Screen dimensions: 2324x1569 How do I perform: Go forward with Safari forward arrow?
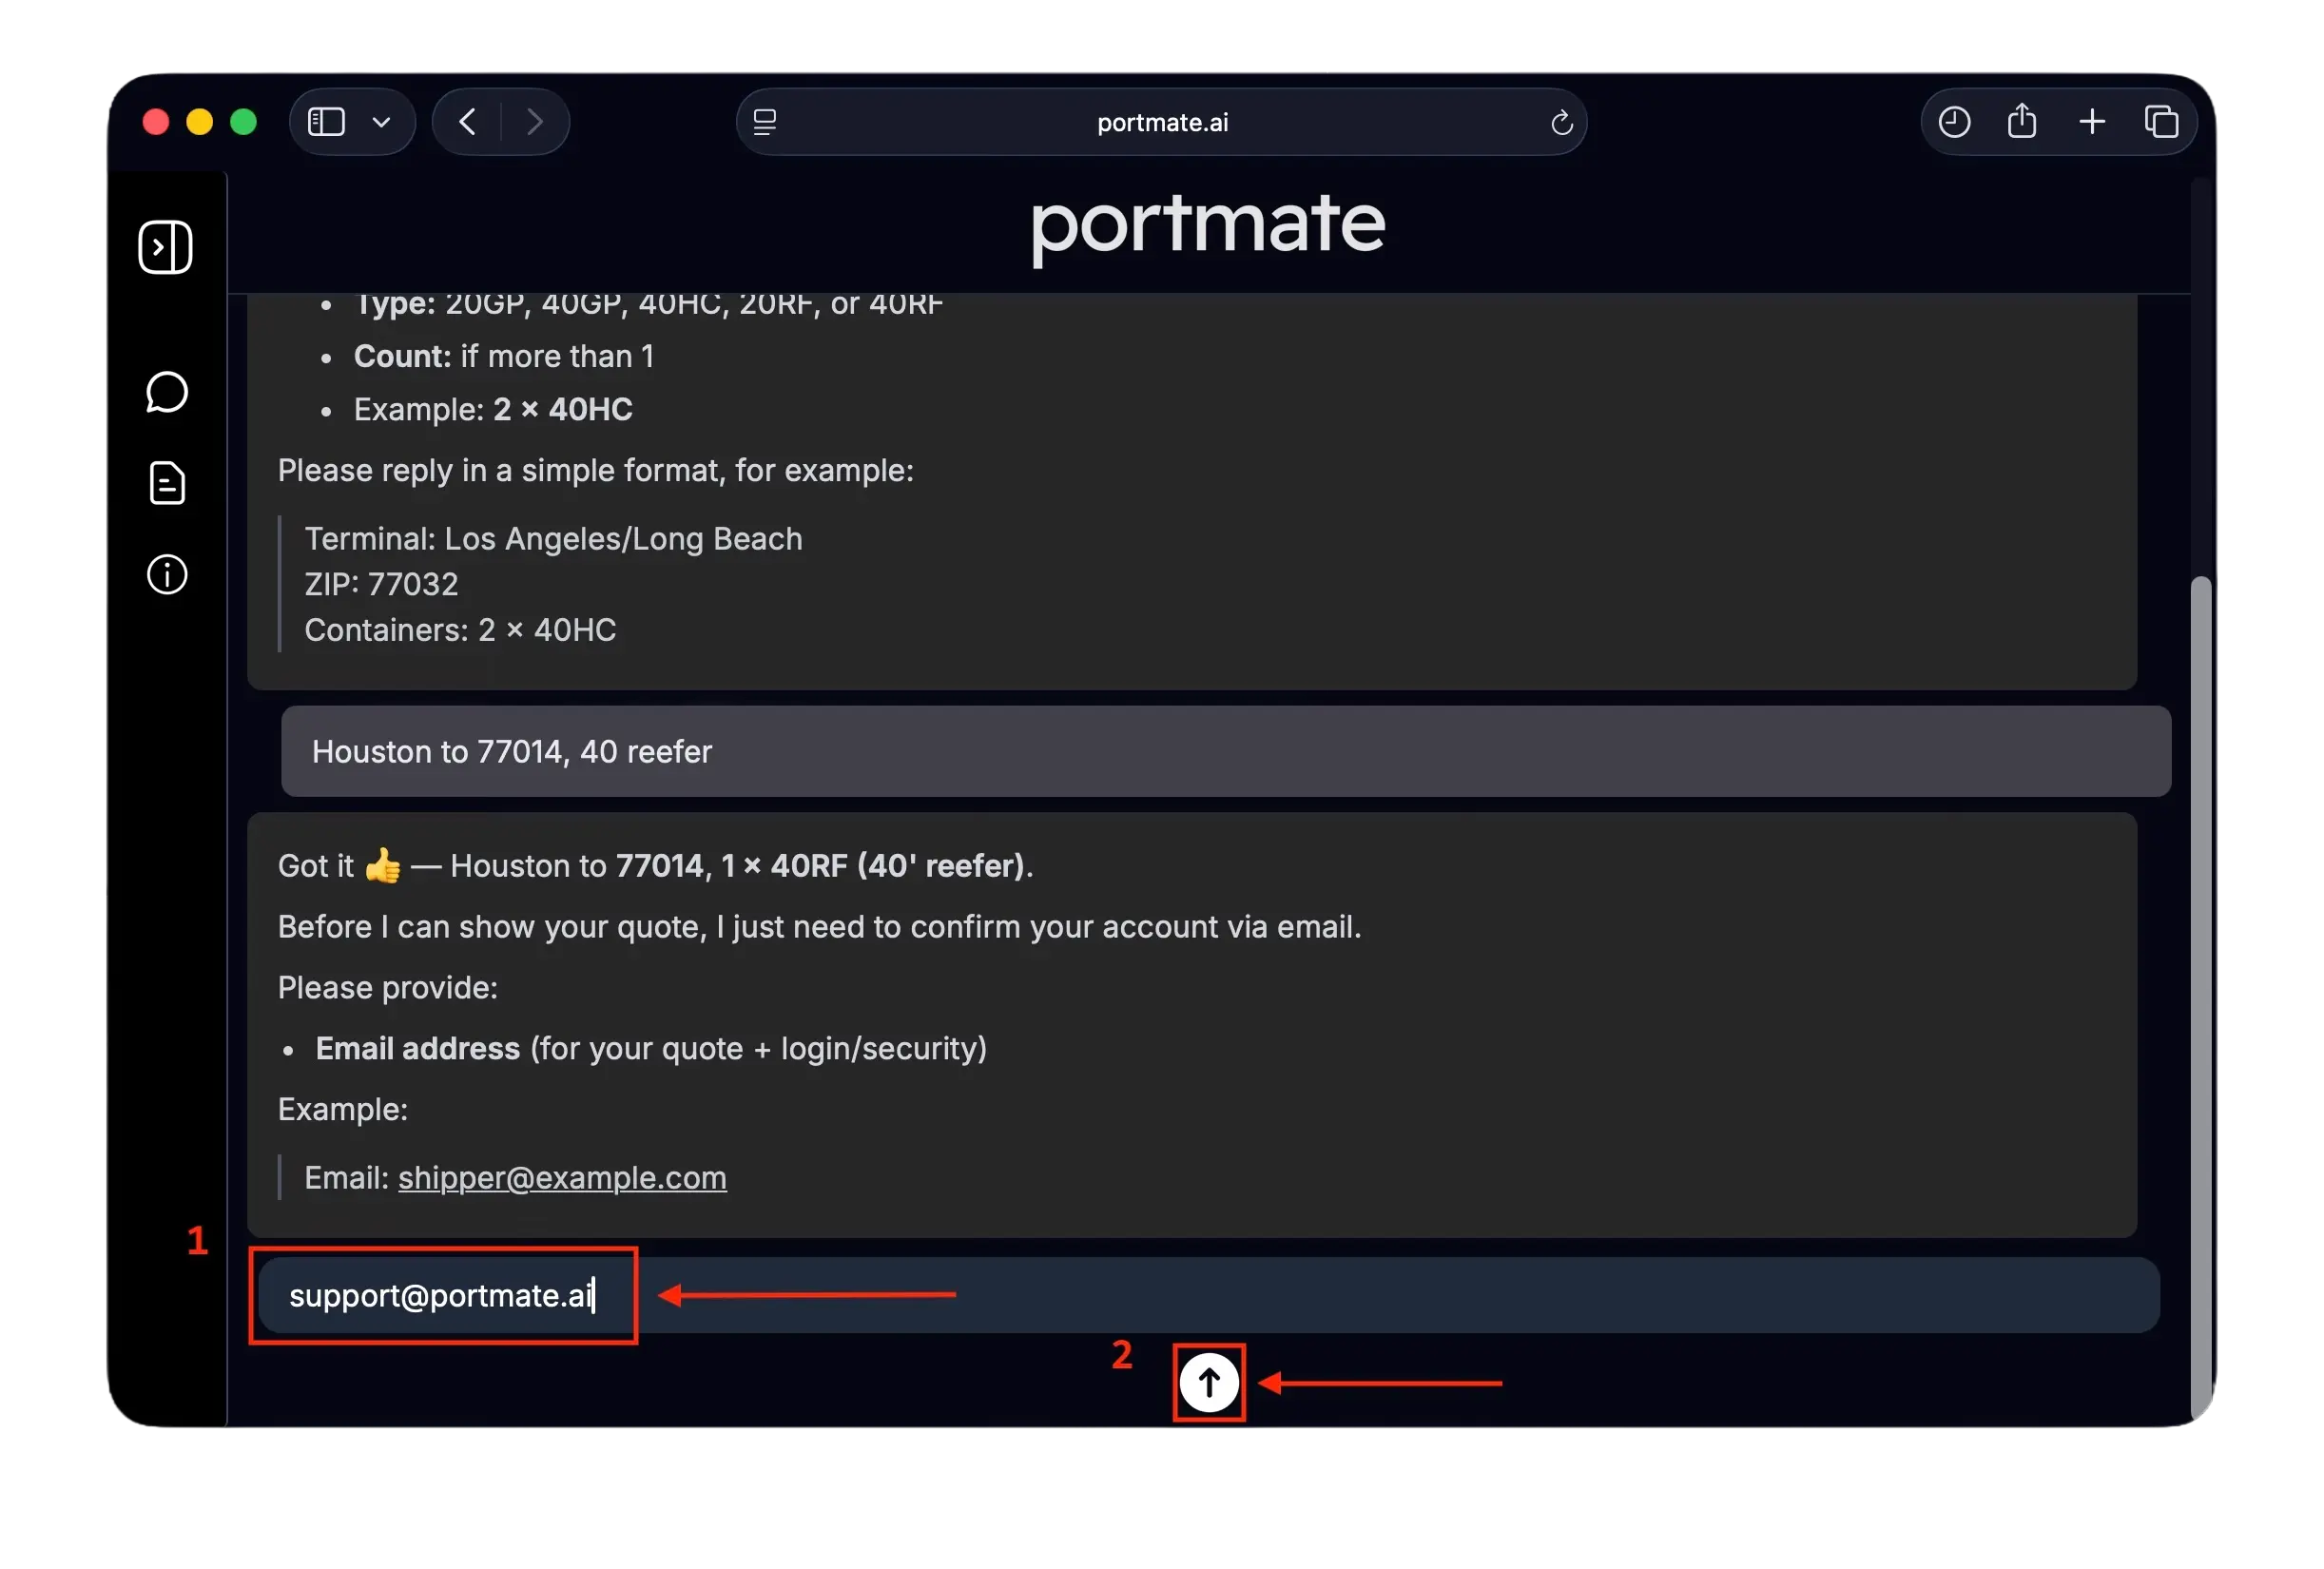tap(535, 122)
